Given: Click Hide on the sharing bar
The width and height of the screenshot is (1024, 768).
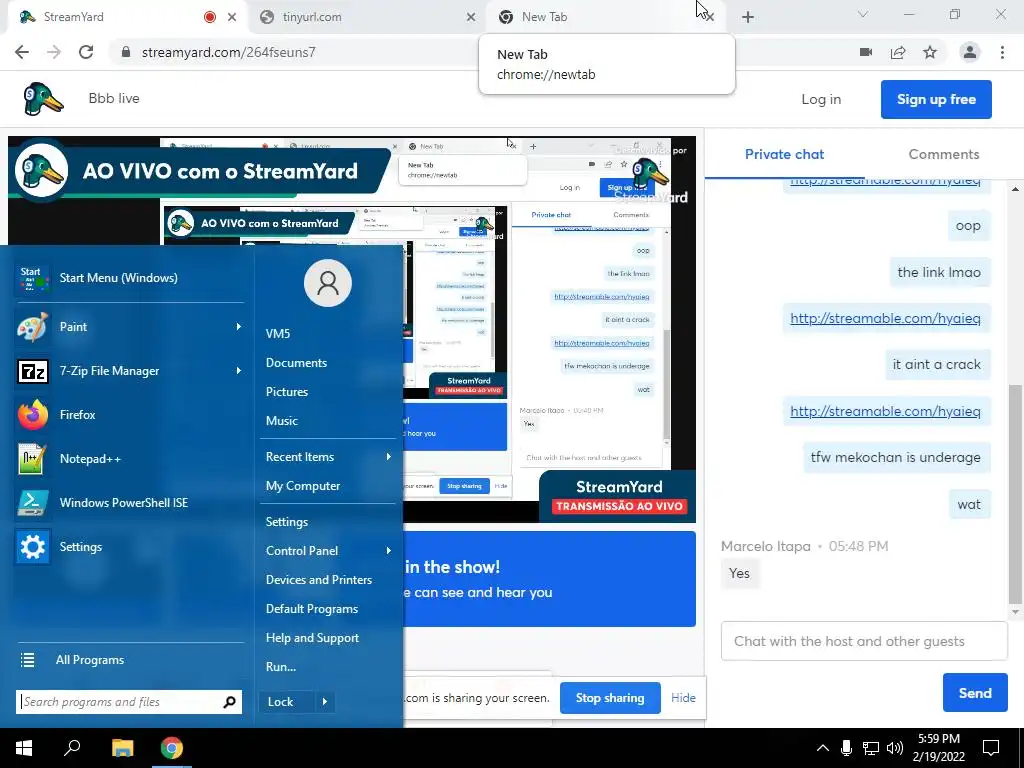Looking at the screenshot, I should pyautogui.click(x=683, y=698).
